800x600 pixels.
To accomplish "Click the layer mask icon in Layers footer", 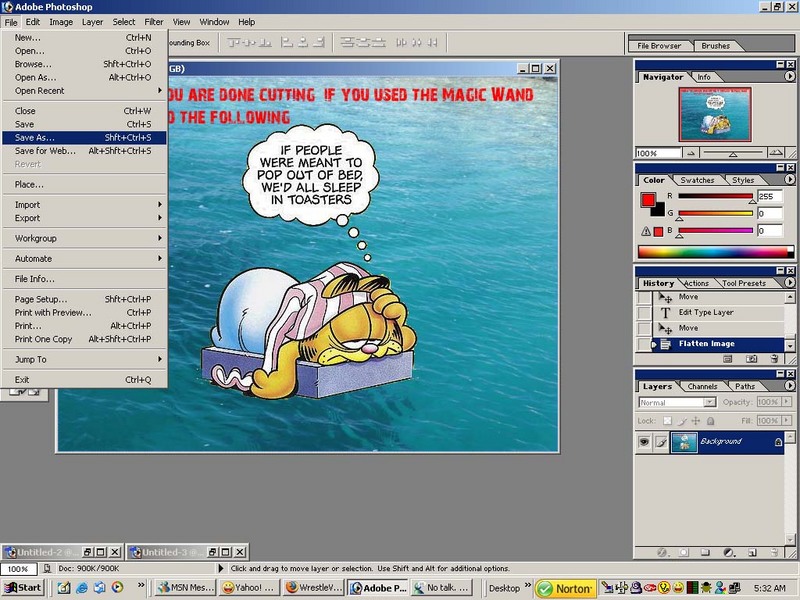I will [684, 552].
